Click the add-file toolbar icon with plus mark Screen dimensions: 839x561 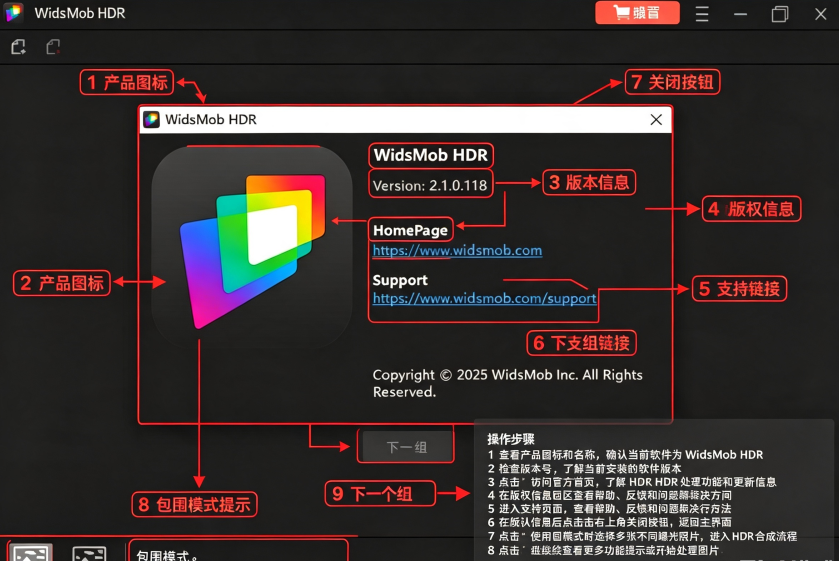pos(19,47)
